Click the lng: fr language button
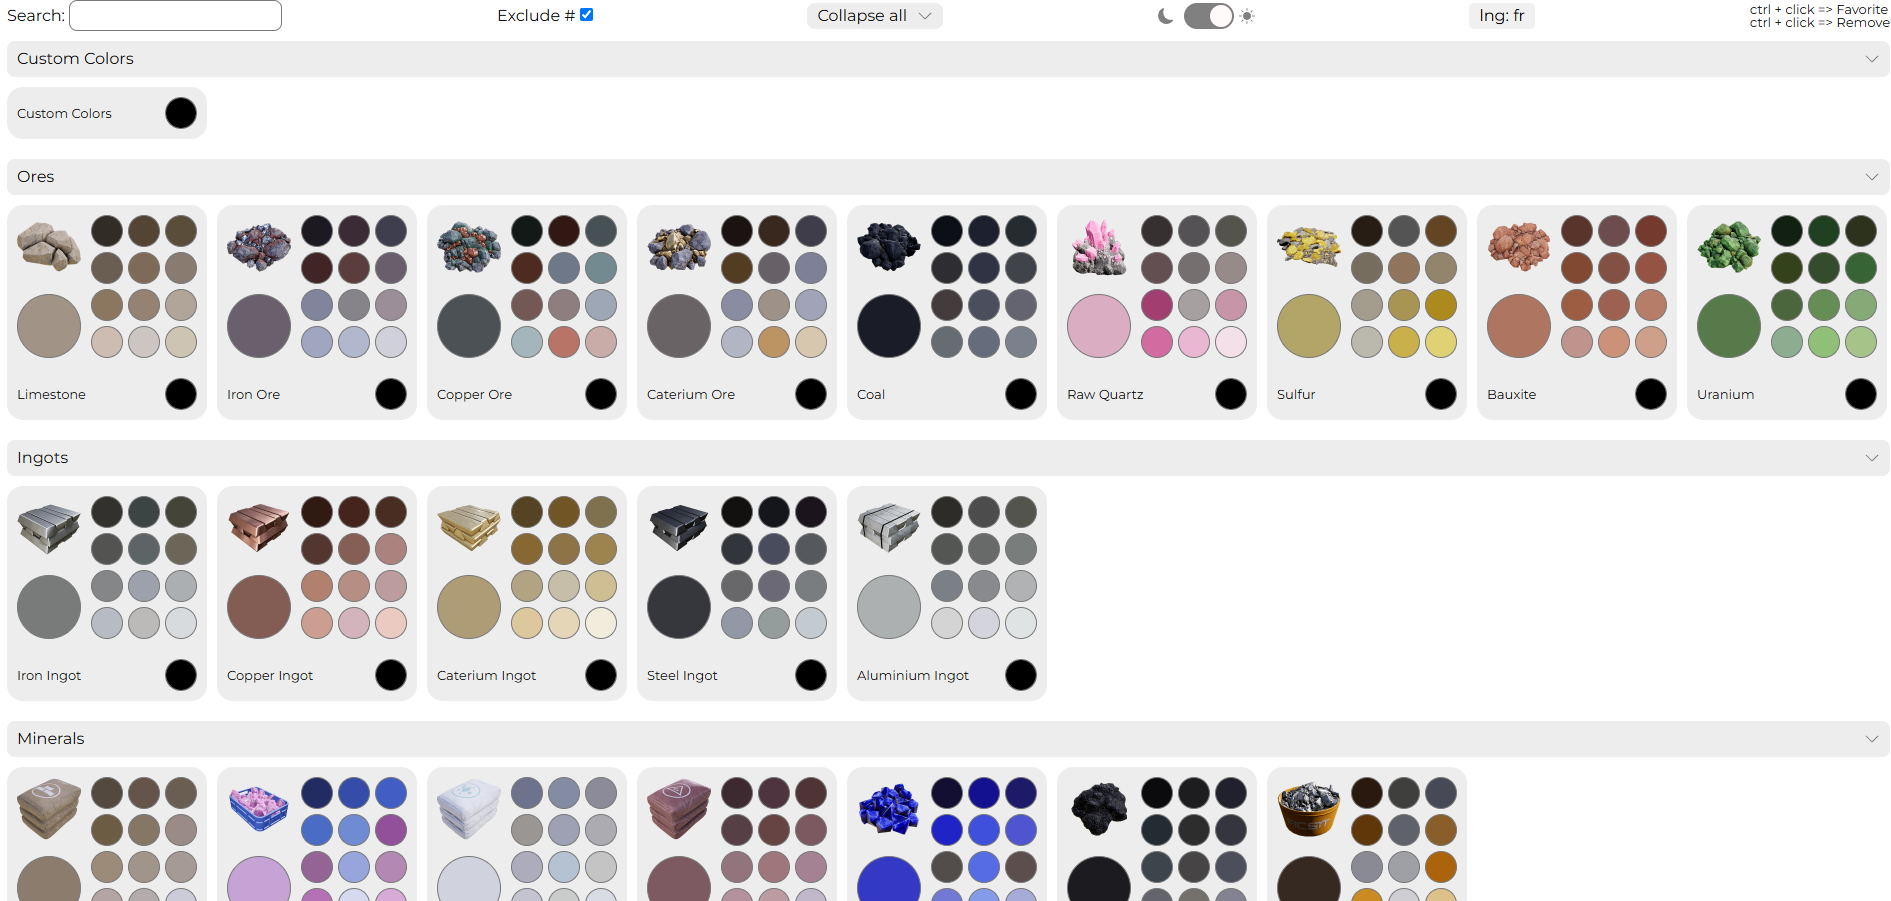The height and width of the screenshot is (901, 1891). [1502, 16]
